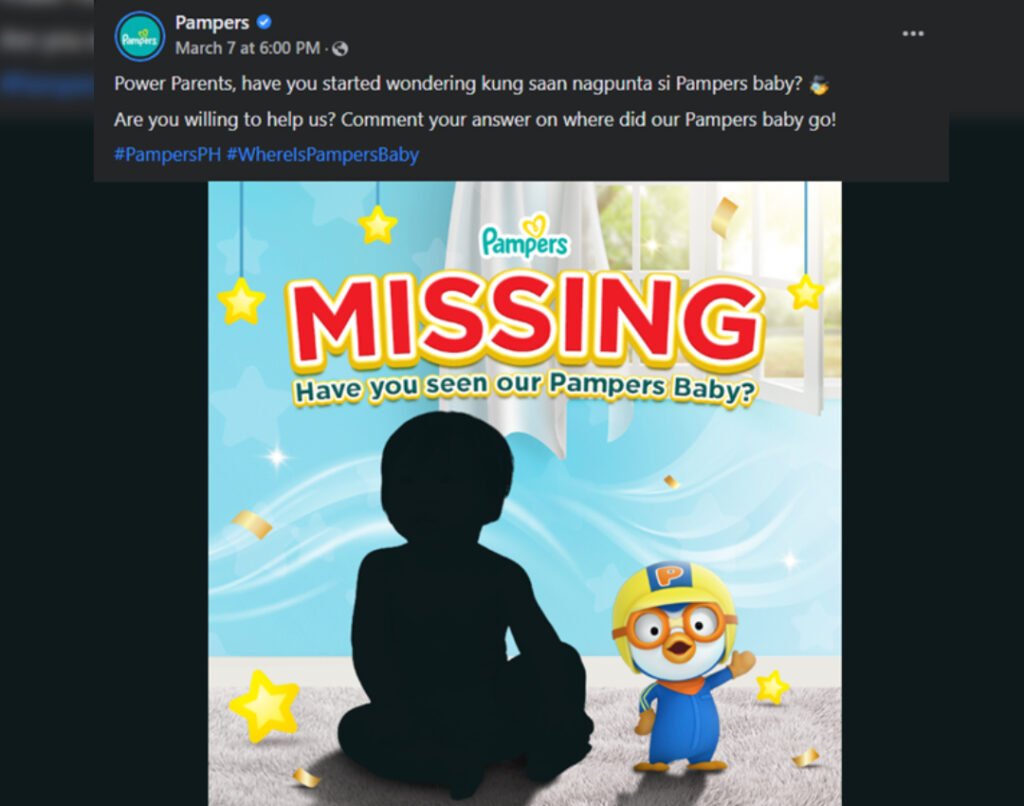Open the March 7 post timestamp
Image resolution: width=1024 pixels, height=806 pixels.
[247, 48]
